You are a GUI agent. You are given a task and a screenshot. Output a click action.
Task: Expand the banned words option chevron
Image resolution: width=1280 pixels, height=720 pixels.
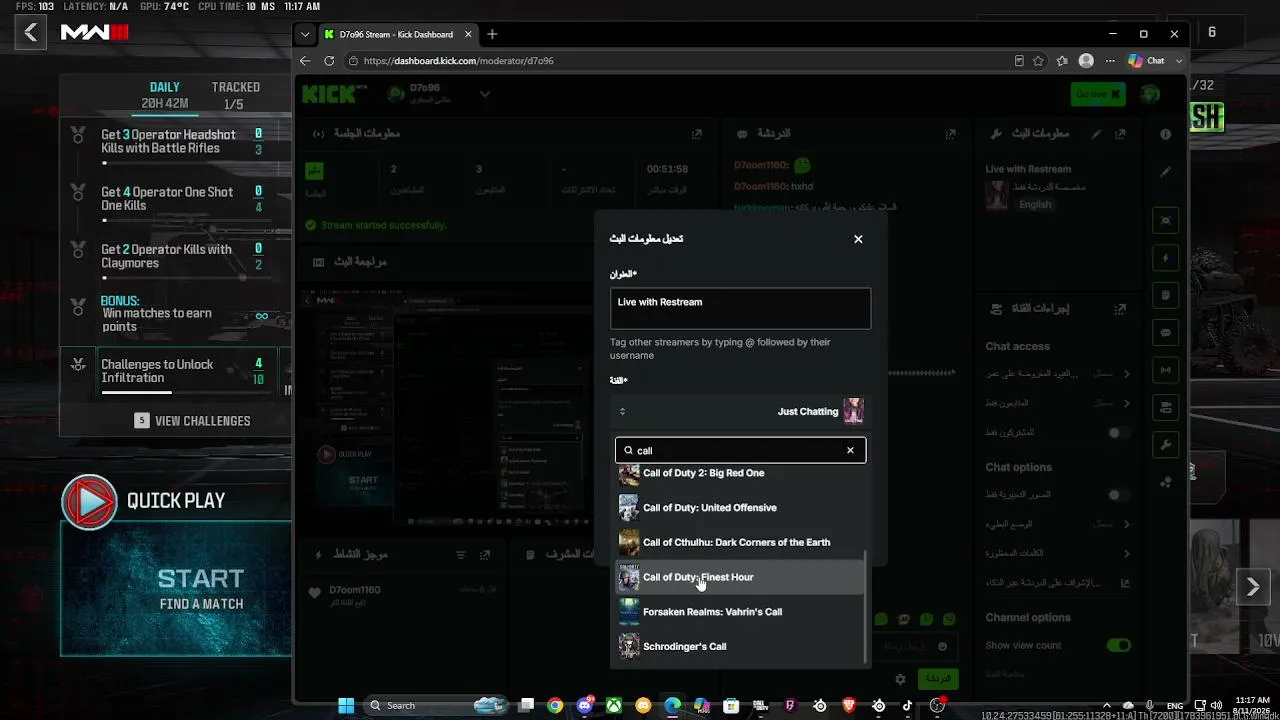click(x=1126, y=553)
